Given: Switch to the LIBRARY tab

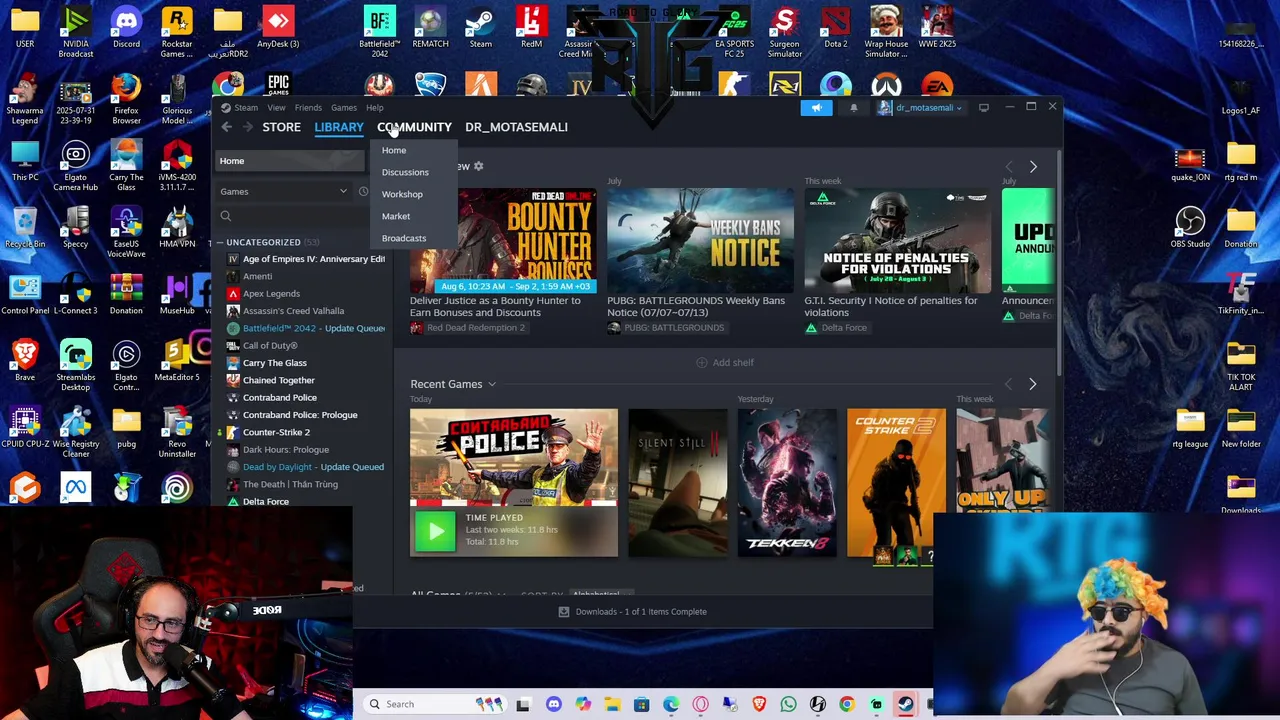Looking at the screenshot, I should [339, 127].
